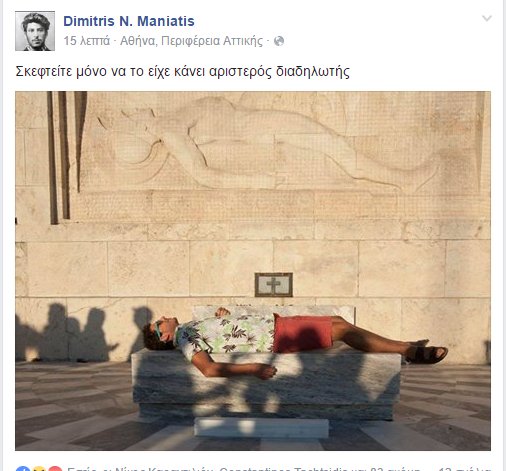Click the globe public-privacy icon
Image resolution: width=506 pixels, height=471 pixels.
[x=279, y=41]
